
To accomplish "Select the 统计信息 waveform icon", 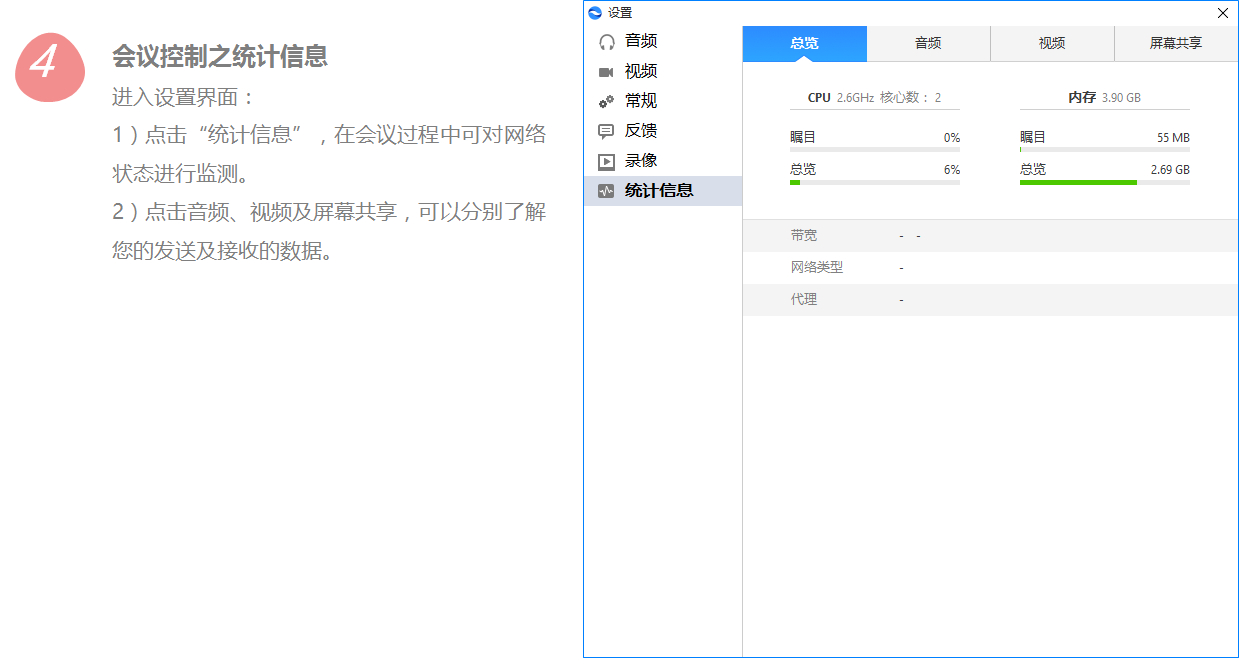I will point(607,191).
